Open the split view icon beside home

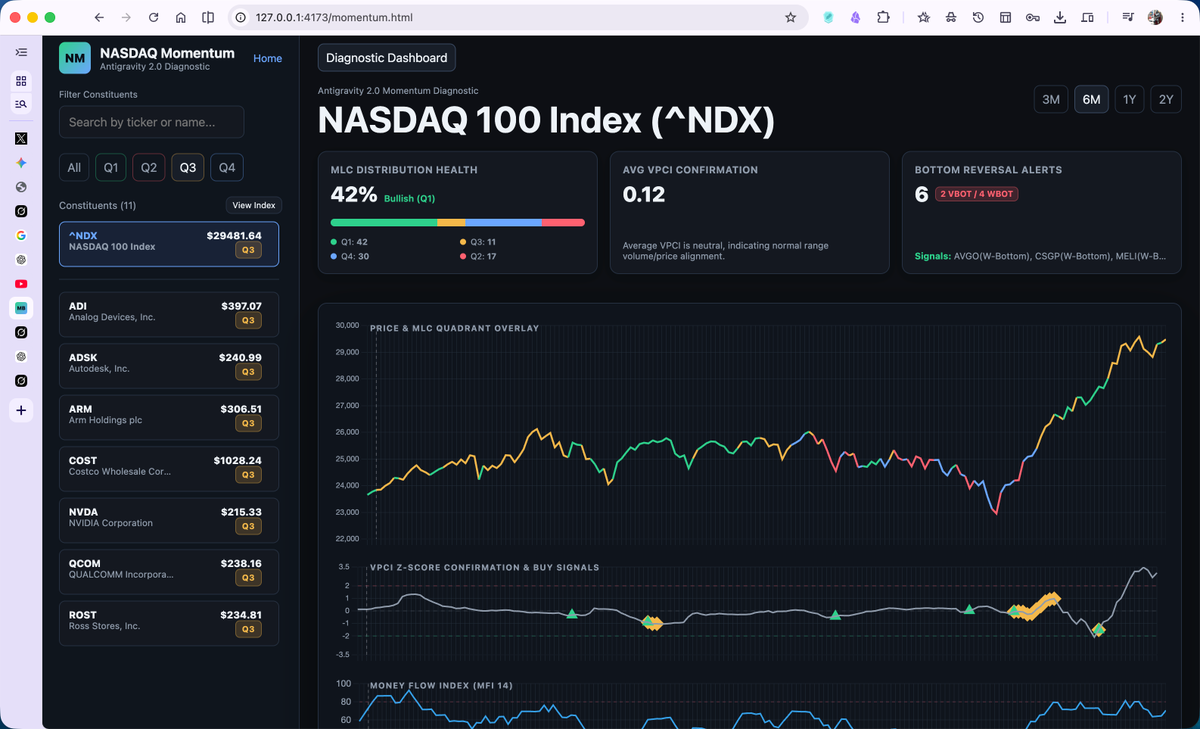coord(208,17)
